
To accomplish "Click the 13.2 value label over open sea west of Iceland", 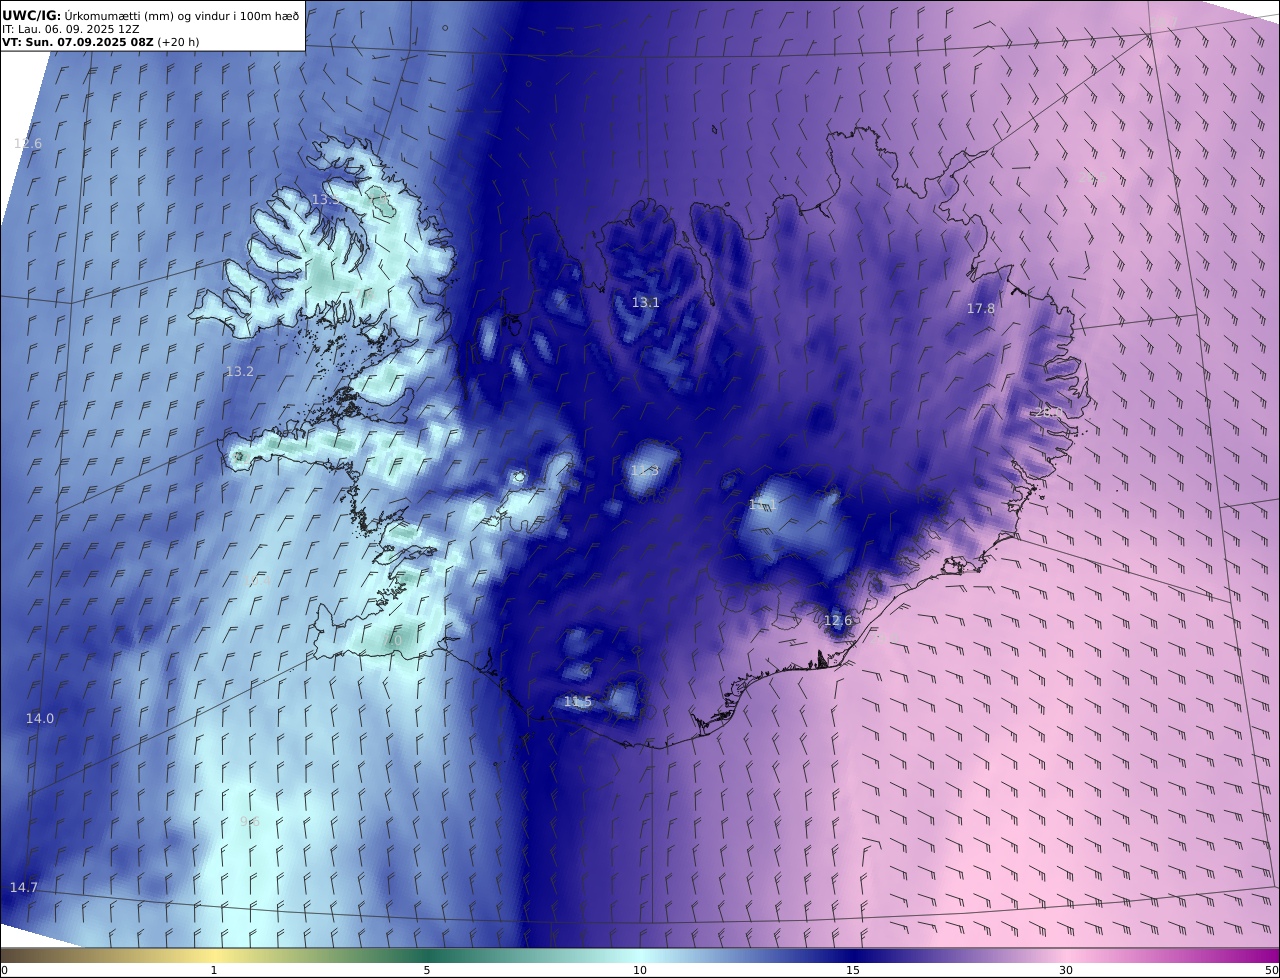I will [x=240, y=371].
